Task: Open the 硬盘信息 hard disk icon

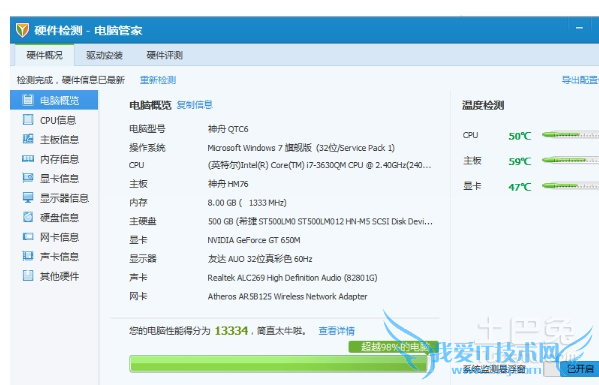Action: click(x=28, y=217)
